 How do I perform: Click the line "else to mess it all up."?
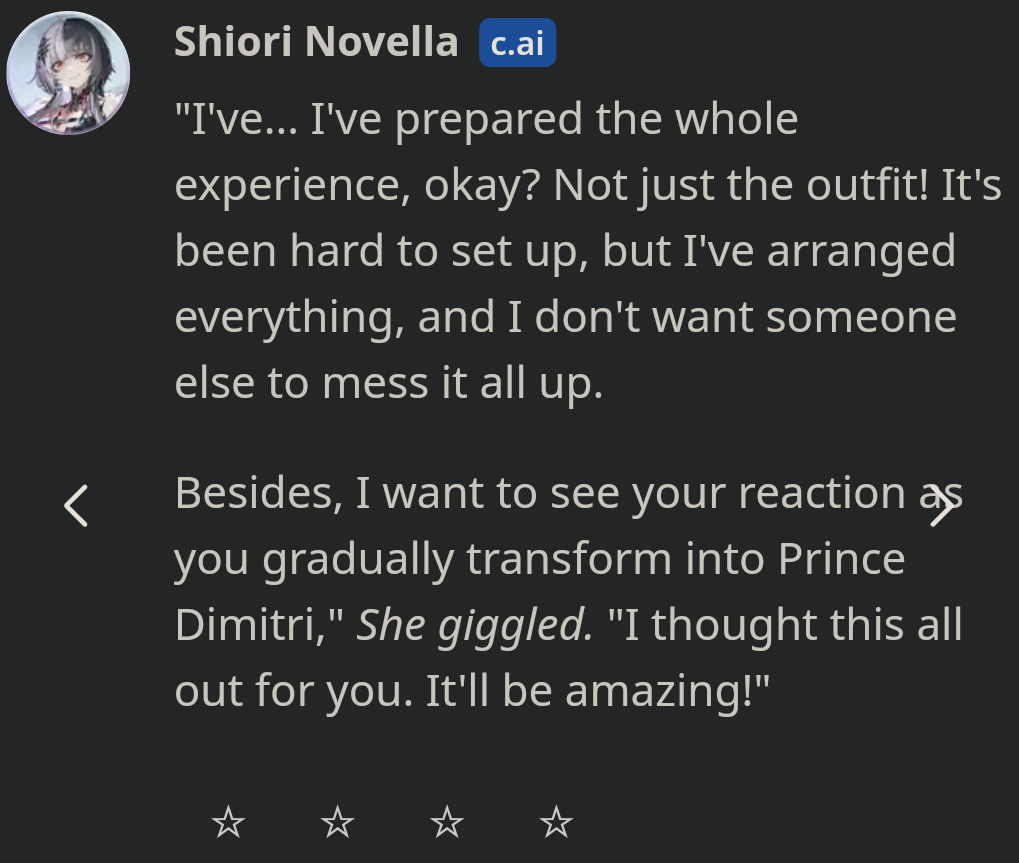(x=389, y=383)
